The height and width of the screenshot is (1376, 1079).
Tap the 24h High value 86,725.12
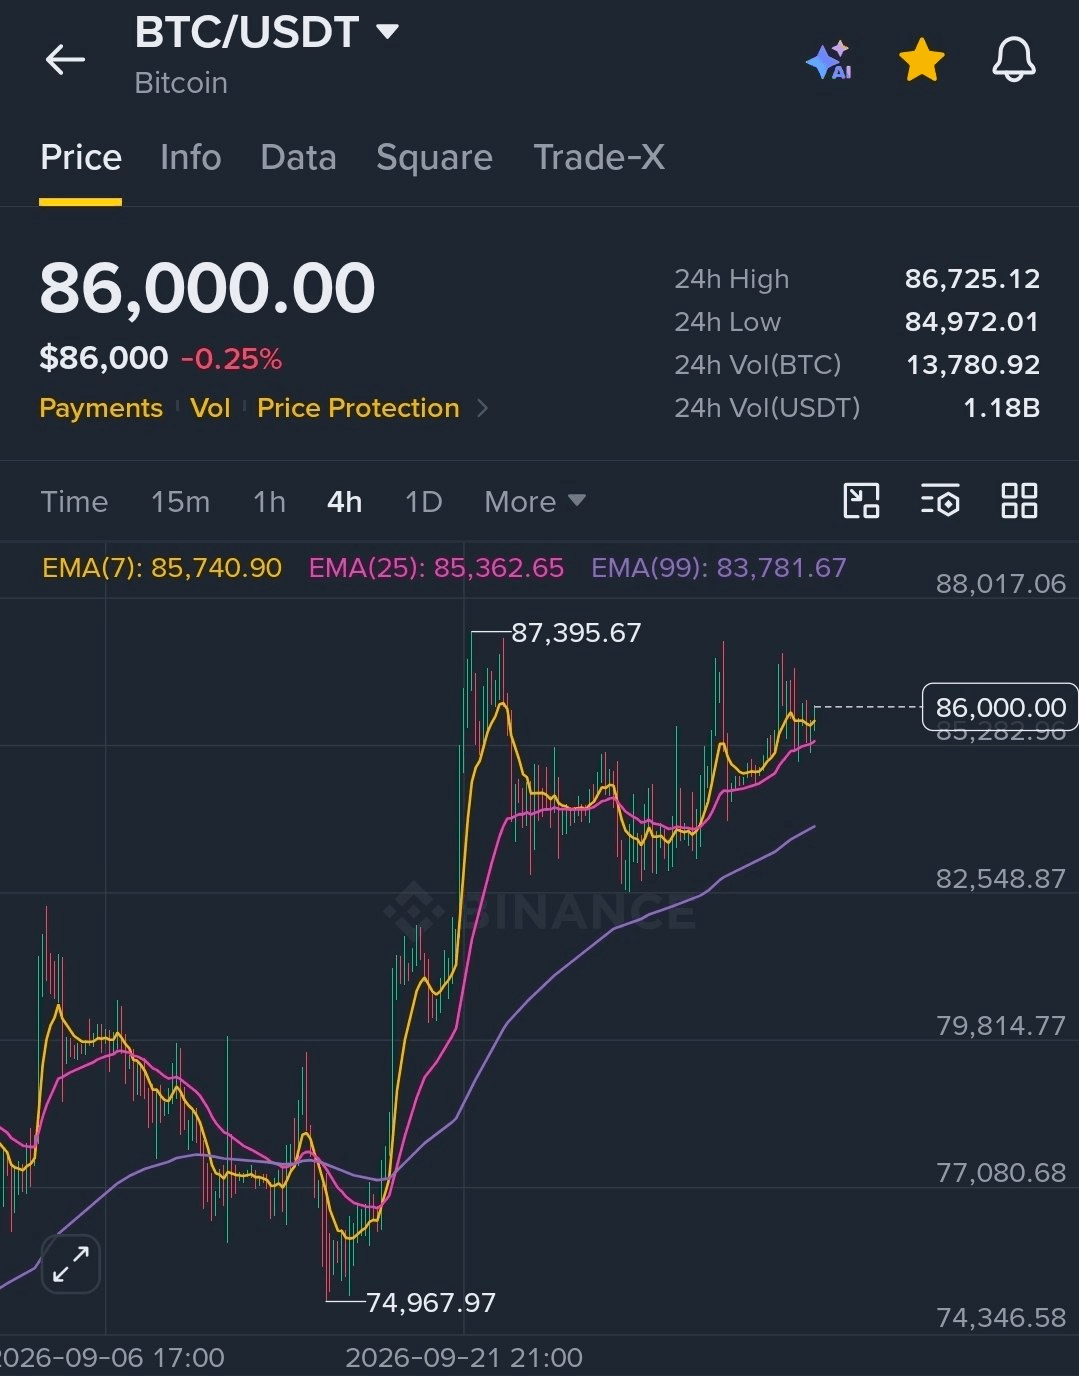972,279
